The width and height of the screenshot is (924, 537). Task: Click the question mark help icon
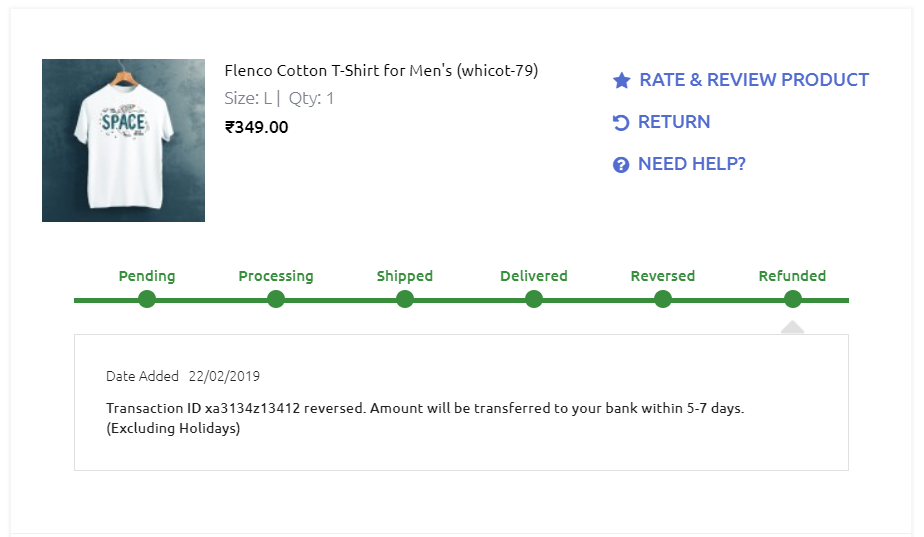[x=621, y=165]
